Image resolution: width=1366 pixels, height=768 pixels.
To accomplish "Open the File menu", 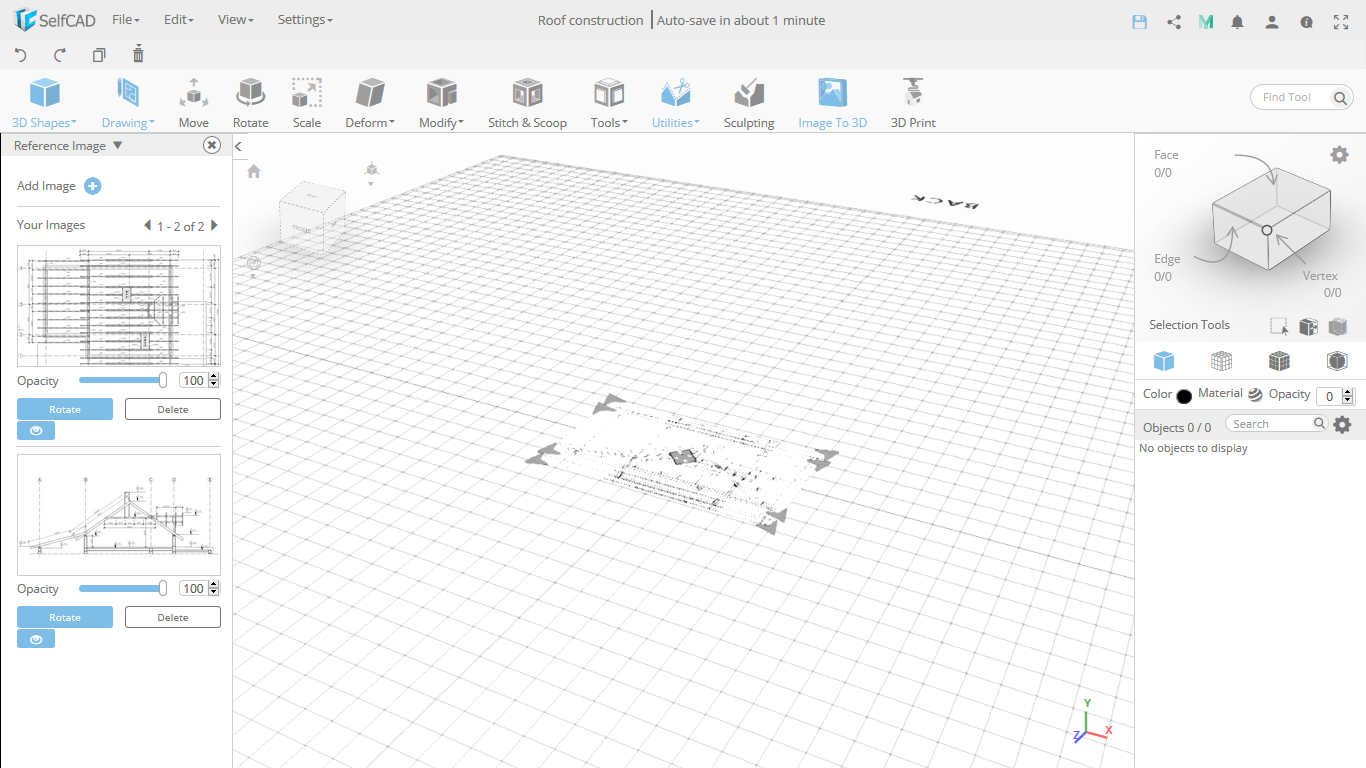I will [x=126, y=20].
